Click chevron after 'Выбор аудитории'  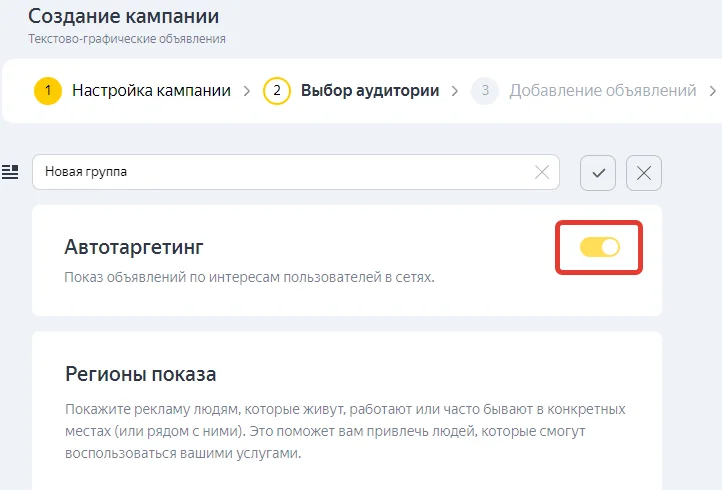pyautogui.click(x=455, y=91)
